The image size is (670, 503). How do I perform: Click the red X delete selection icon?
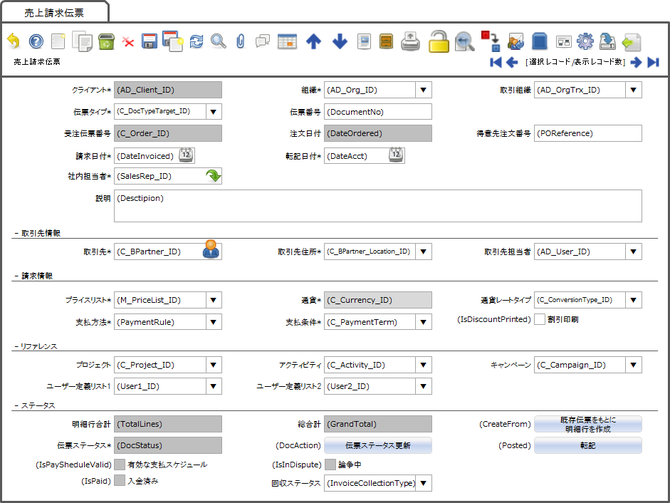128,41
